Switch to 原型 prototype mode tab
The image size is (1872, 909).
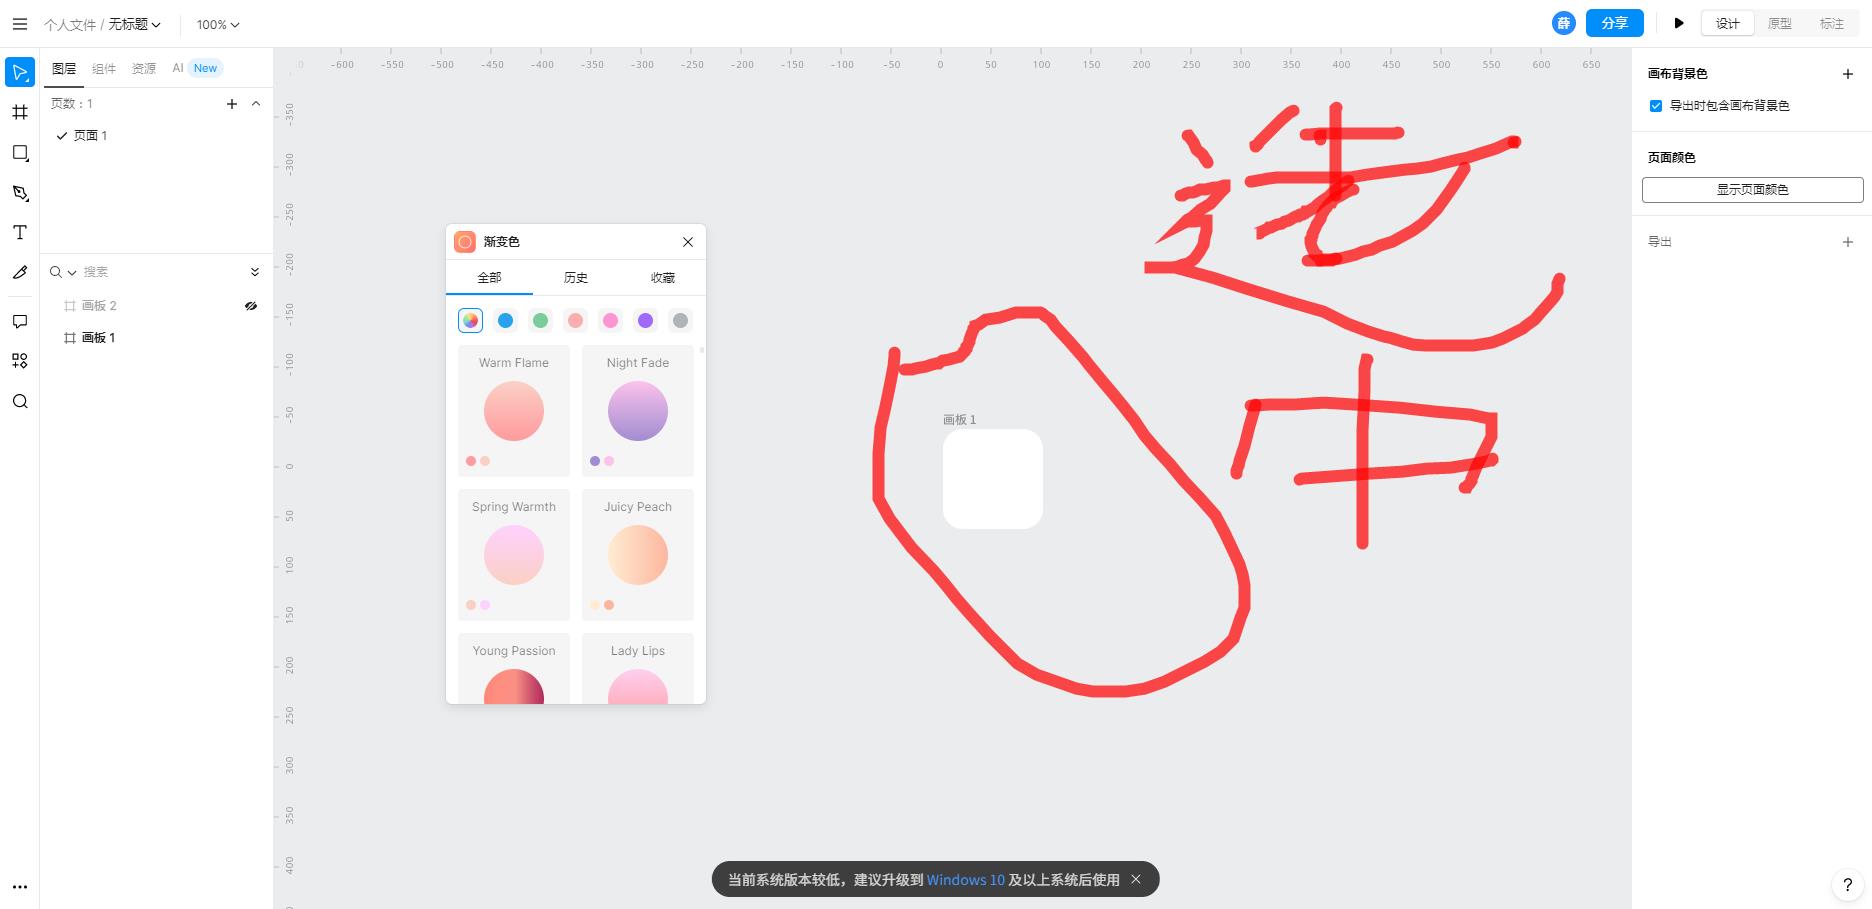(x=1780, y=24)
